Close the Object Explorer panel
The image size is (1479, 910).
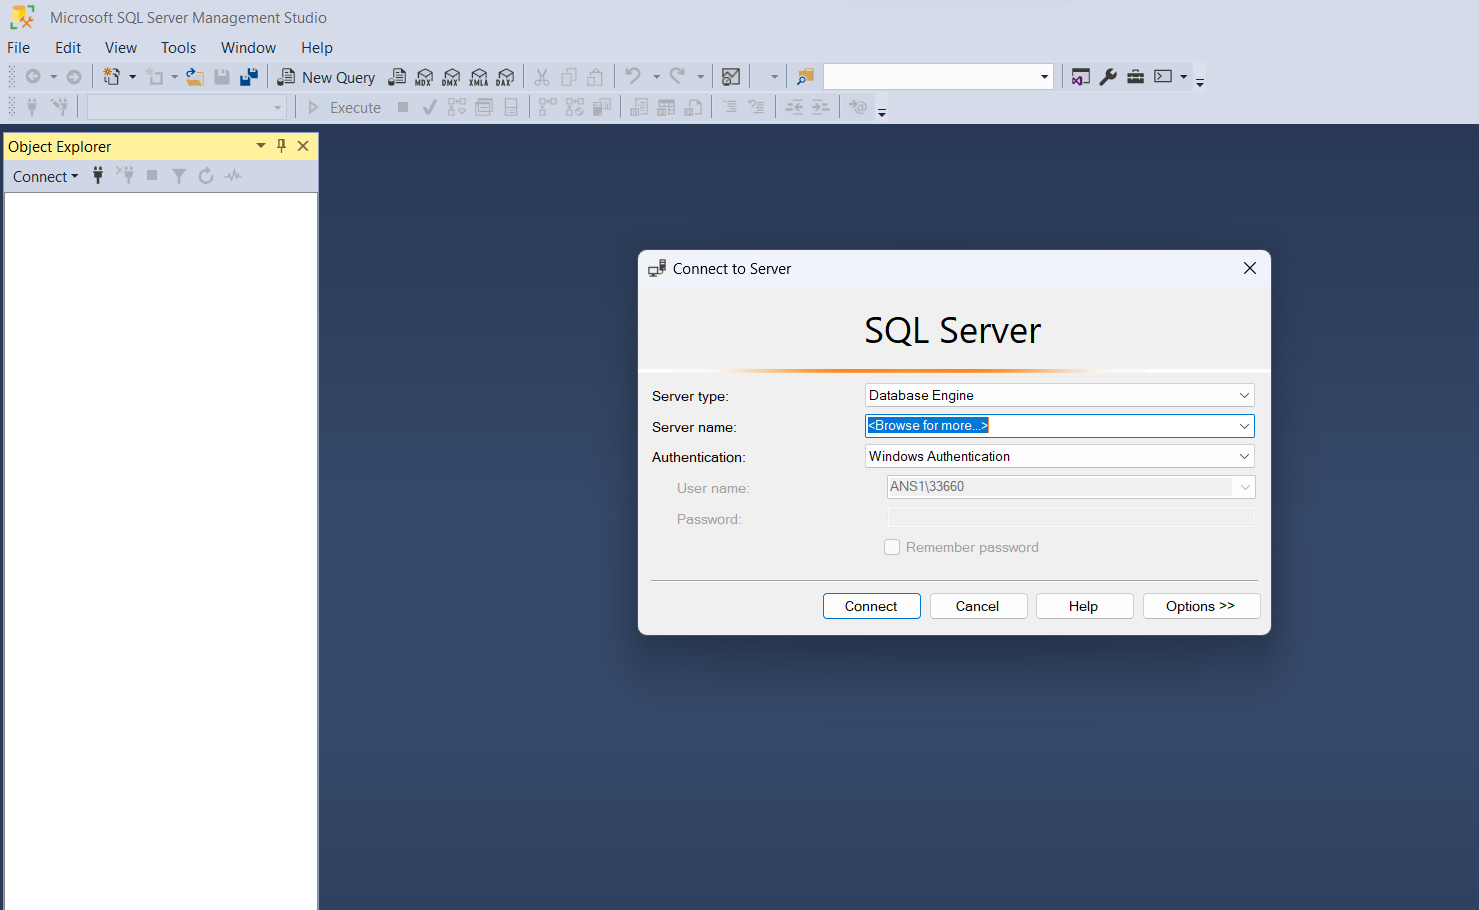tap(303, 146)
